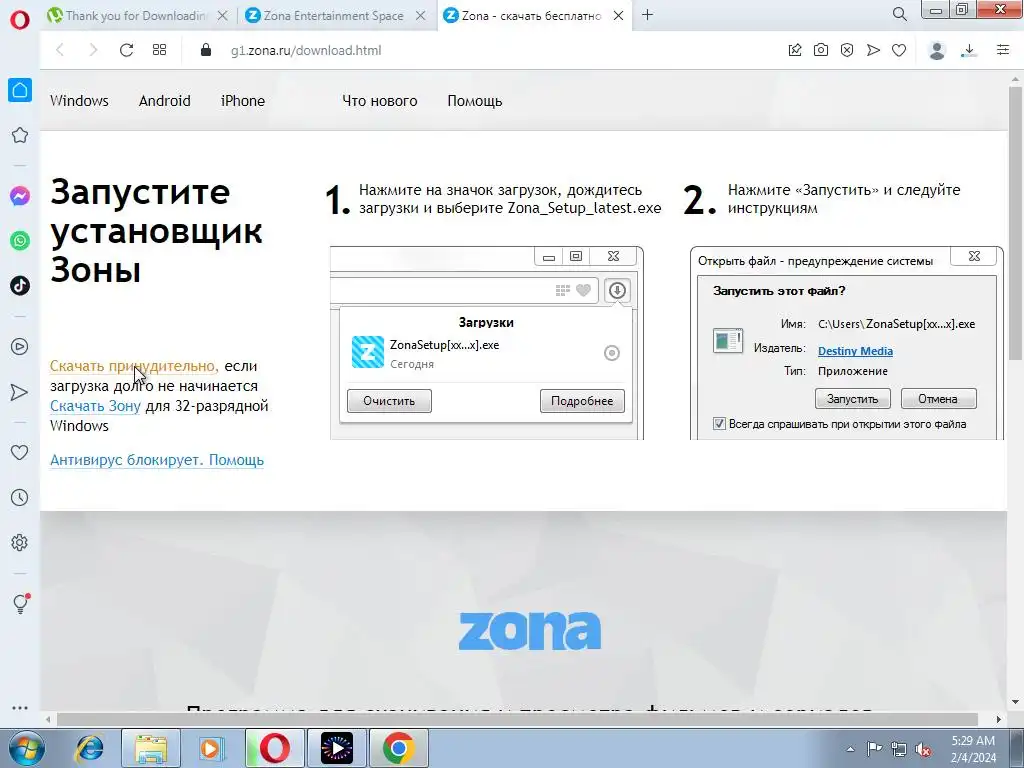Open Player icon in sidebar
The height and width of the screenshot is (768, 1024).
click(x=20, y=346)
